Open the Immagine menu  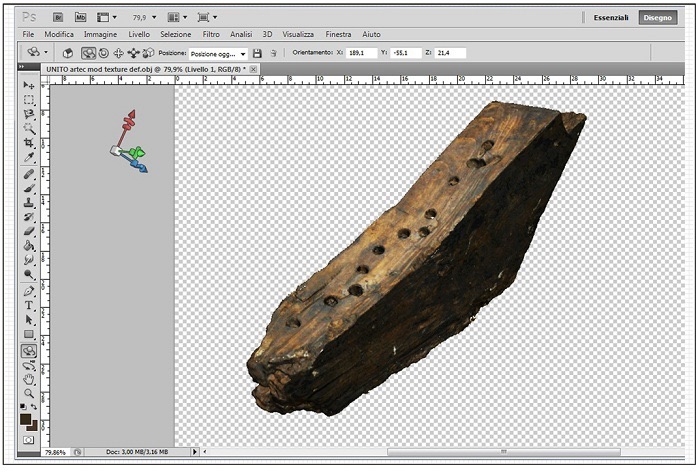pyautogui.click(x=100, y=34)
